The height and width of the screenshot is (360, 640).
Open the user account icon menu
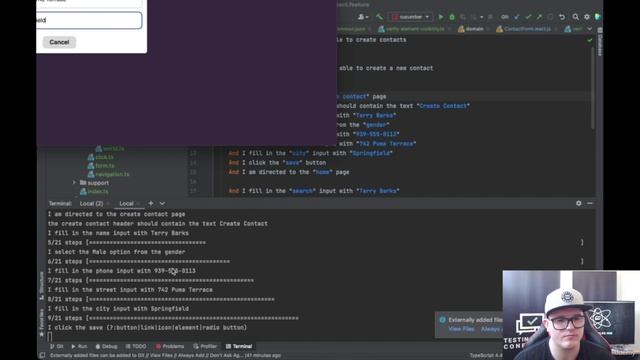[362, 17]
